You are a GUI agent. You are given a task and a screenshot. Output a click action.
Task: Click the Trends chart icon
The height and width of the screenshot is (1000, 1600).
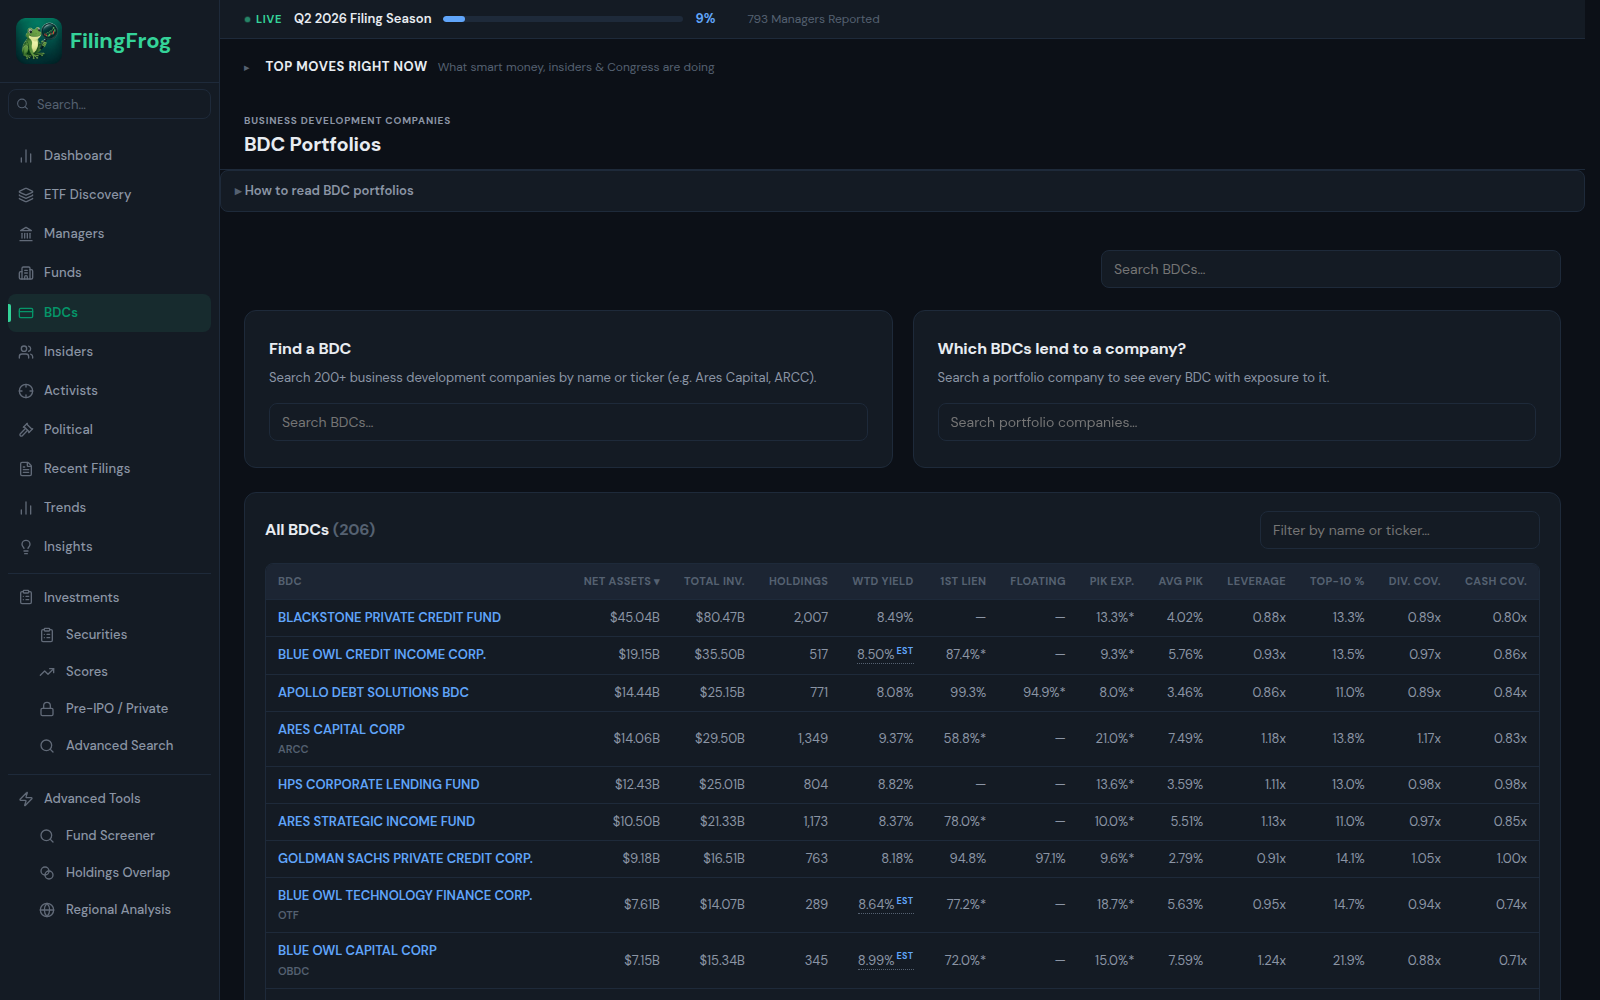coord(26,508)
